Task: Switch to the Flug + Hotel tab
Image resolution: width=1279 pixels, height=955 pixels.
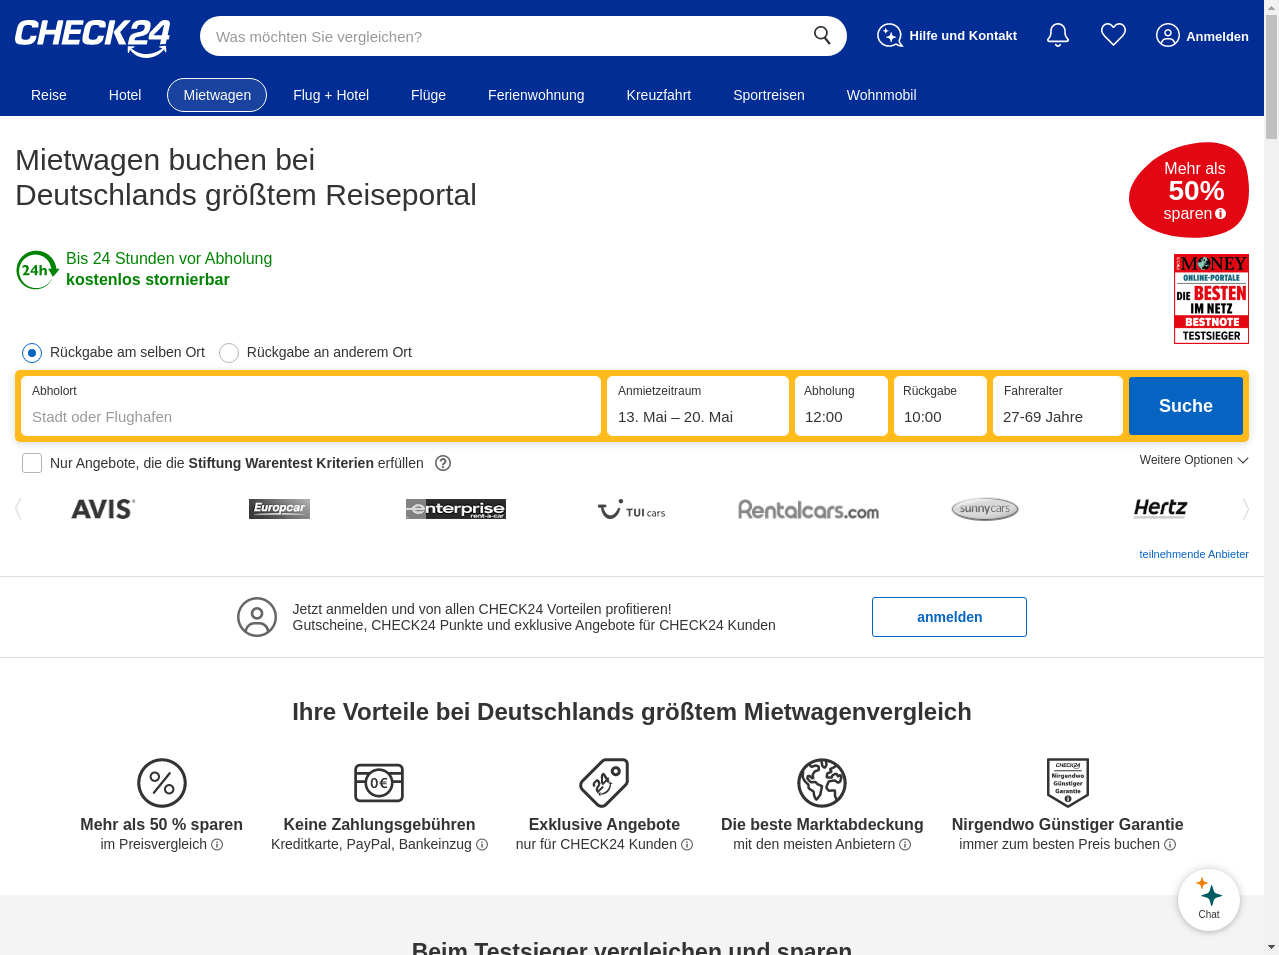Action: pos(331,95)
